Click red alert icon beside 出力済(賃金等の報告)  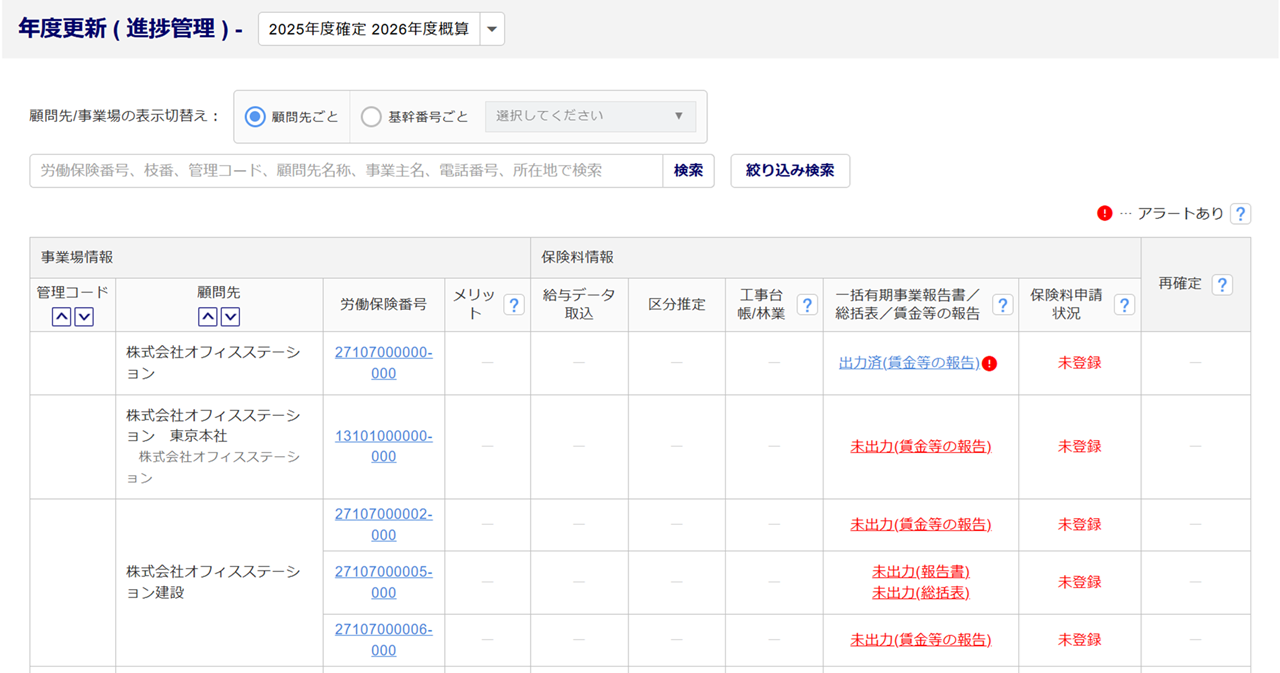tap(990, 364)
